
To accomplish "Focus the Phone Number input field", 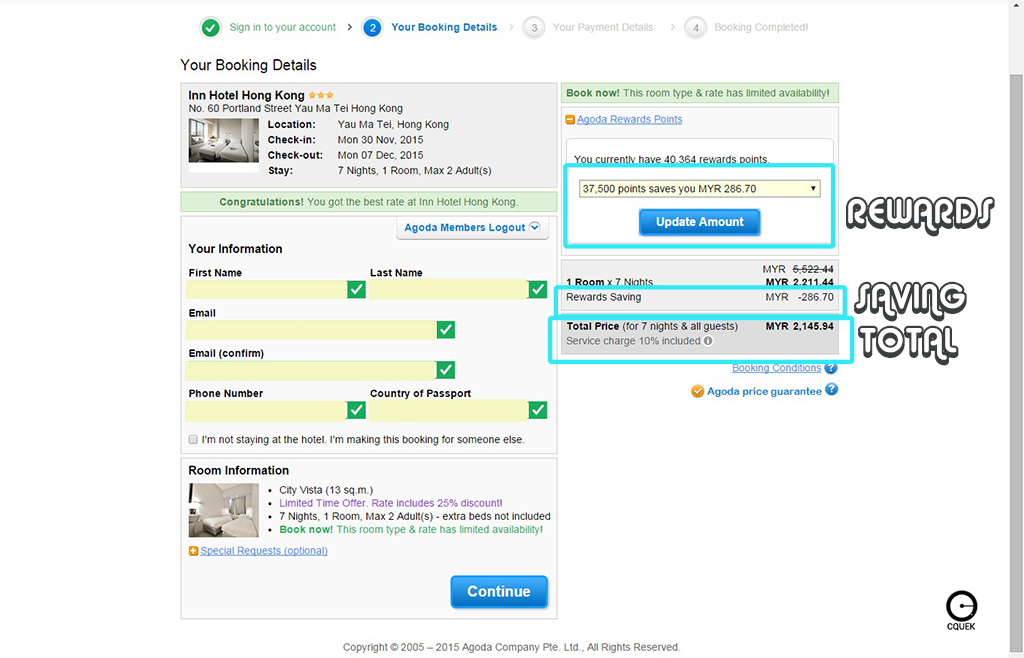I will [266, 410].
